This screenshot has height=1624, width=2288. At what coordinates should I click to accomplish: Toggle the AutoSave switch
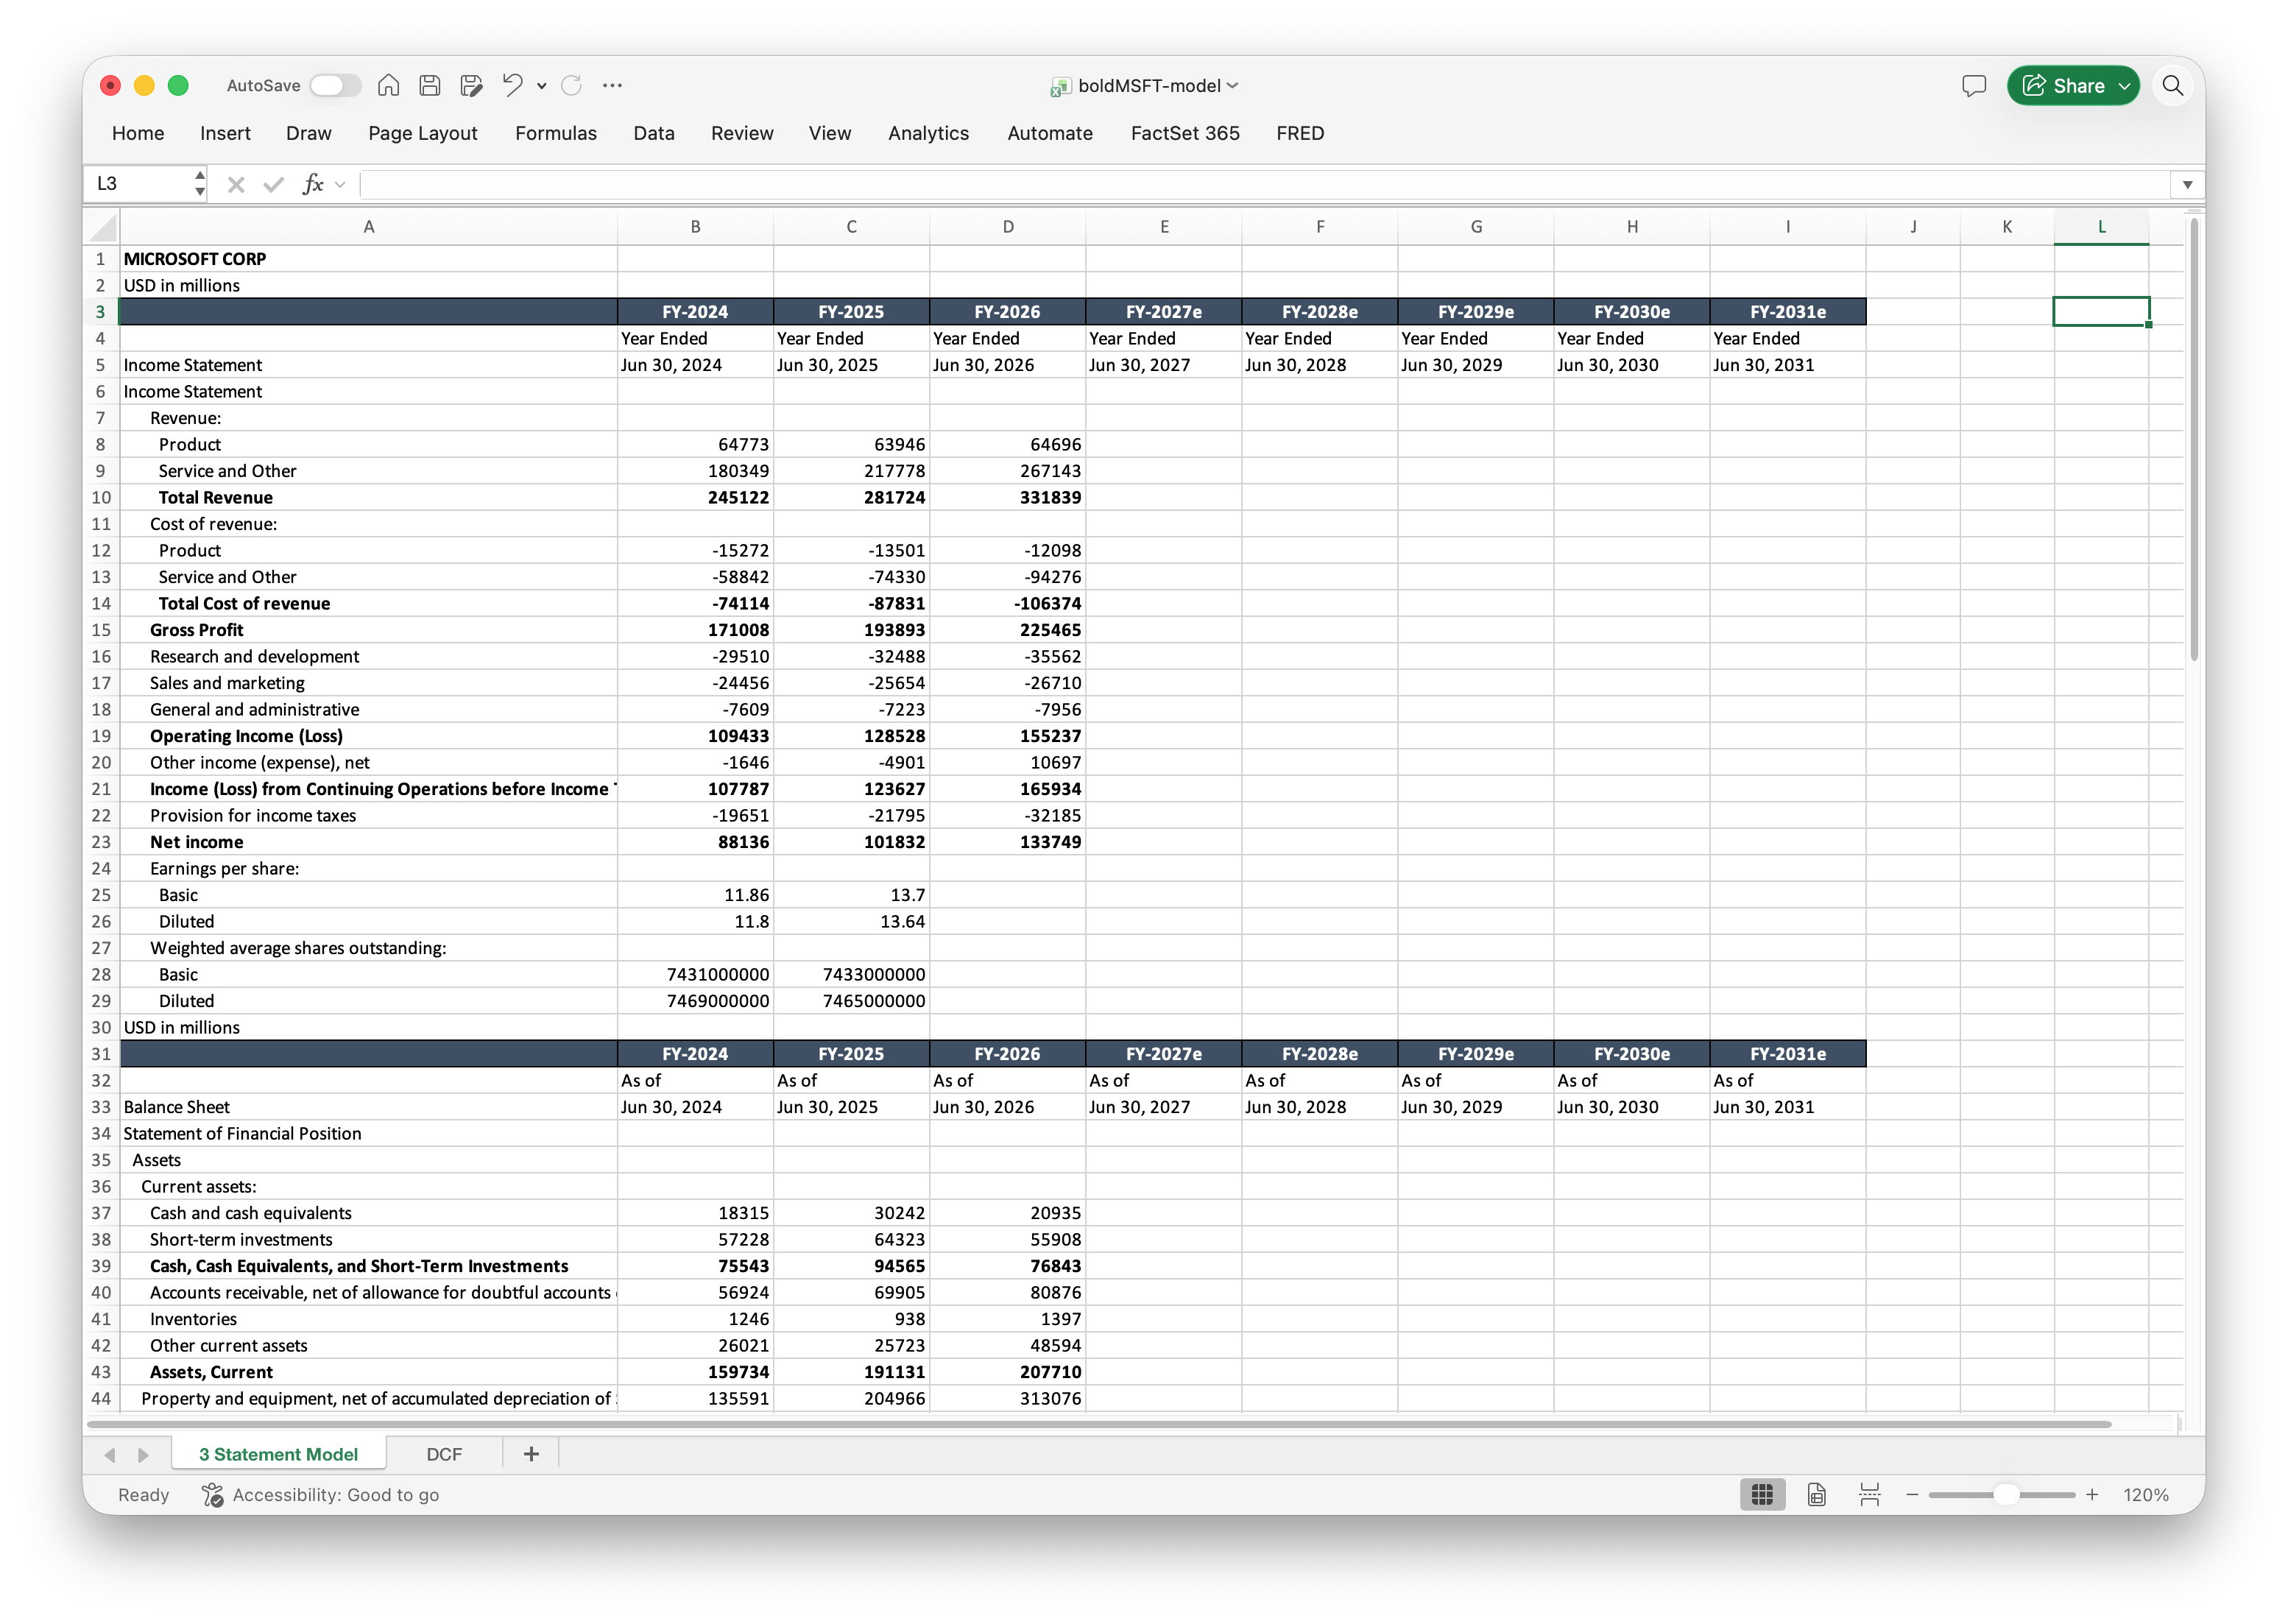tap(335, 86)
